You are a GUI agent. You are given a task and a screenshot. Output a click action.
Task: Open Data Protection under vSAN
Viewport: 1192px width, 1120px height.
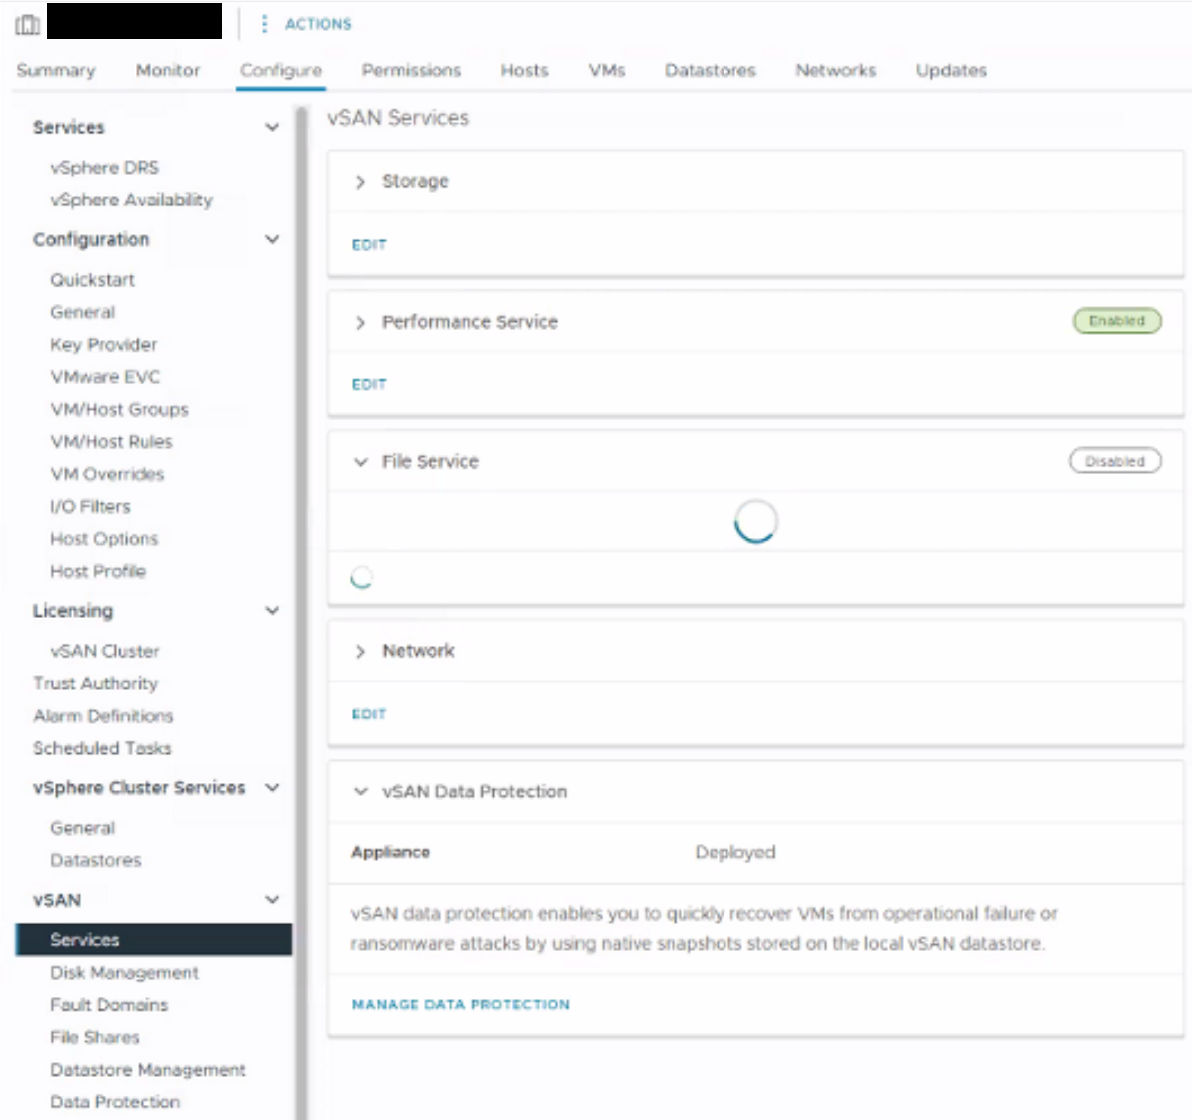point(115,1102)
